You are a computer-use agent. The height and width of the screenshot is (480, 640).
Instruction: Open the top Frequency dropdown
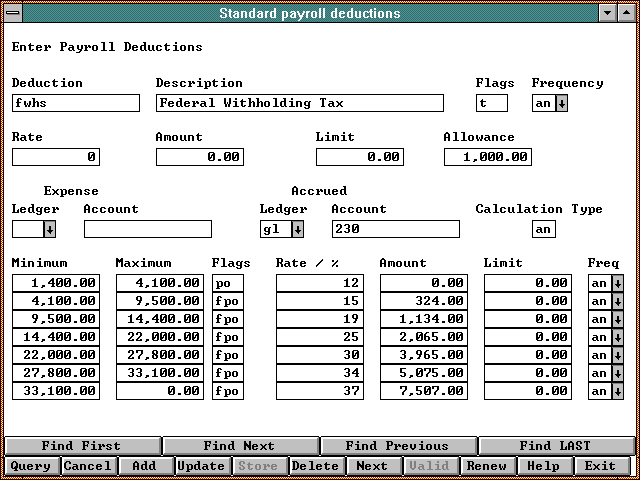[x=561, y=103]
